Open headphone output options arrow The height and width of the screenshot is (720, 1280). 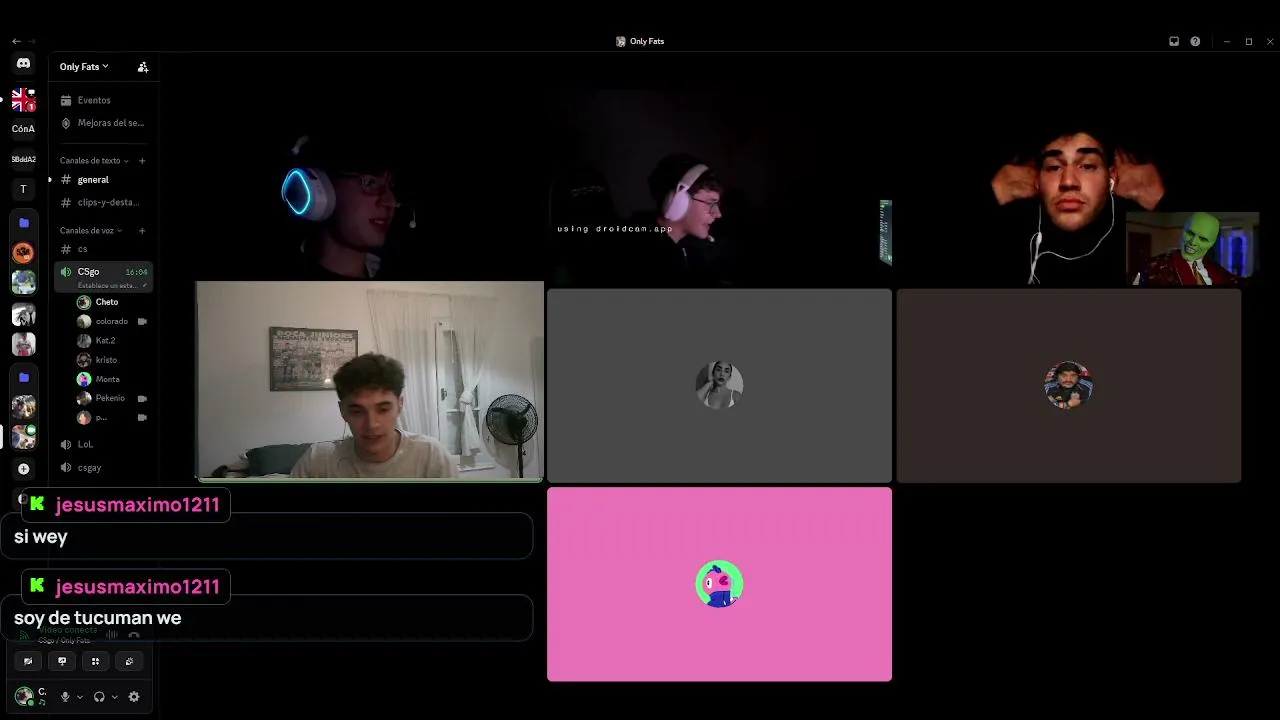pyautogui.click(x=114, y=697)
